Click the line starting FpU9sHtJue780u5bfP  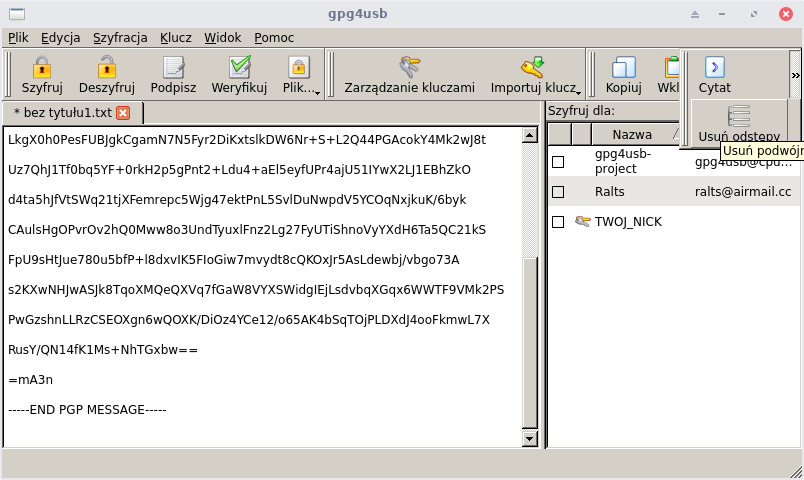233,260
